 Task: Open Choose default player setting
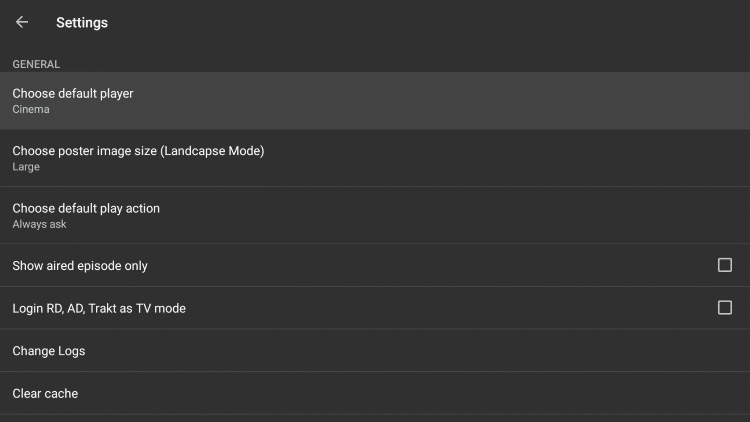tap(73, 93)
